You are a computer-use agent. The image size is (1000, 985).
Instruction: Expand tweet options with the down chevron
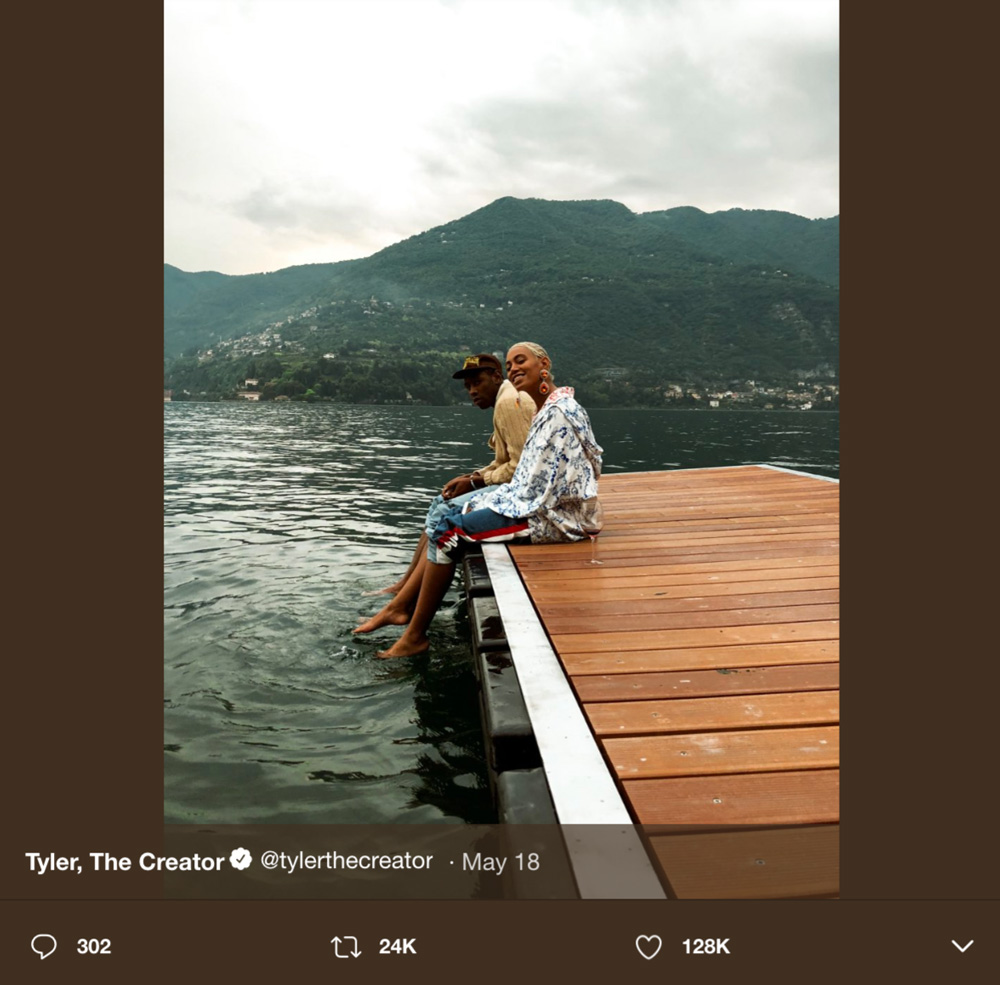962,945
